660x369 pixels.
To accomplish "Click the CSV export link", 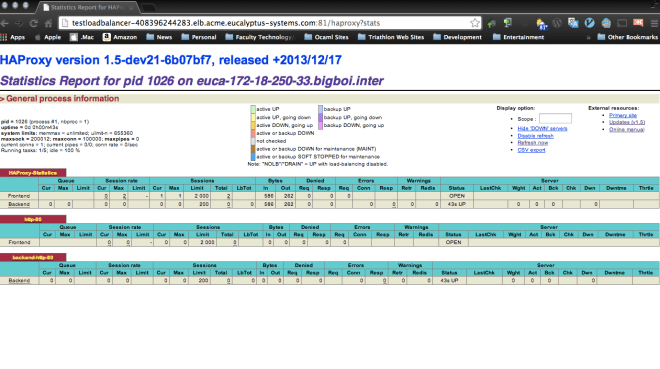I will 531,150.
